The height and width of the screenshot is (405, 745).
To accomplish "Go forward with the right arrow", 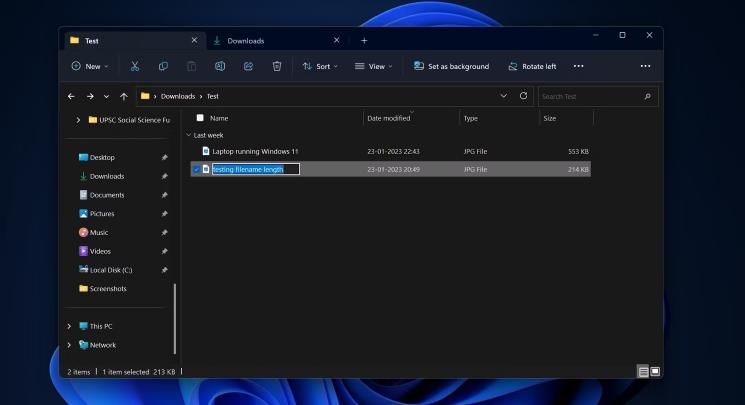I will click(90, 96).
